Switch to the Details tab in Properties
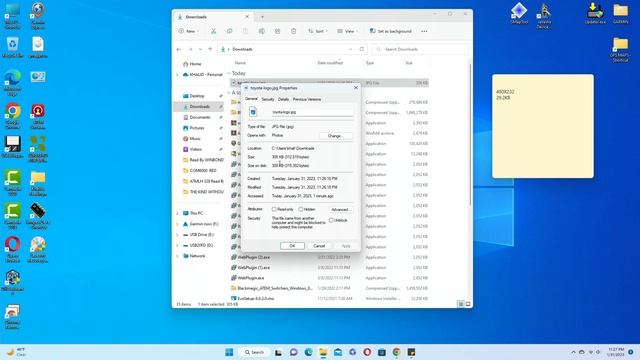 point(283,99)
